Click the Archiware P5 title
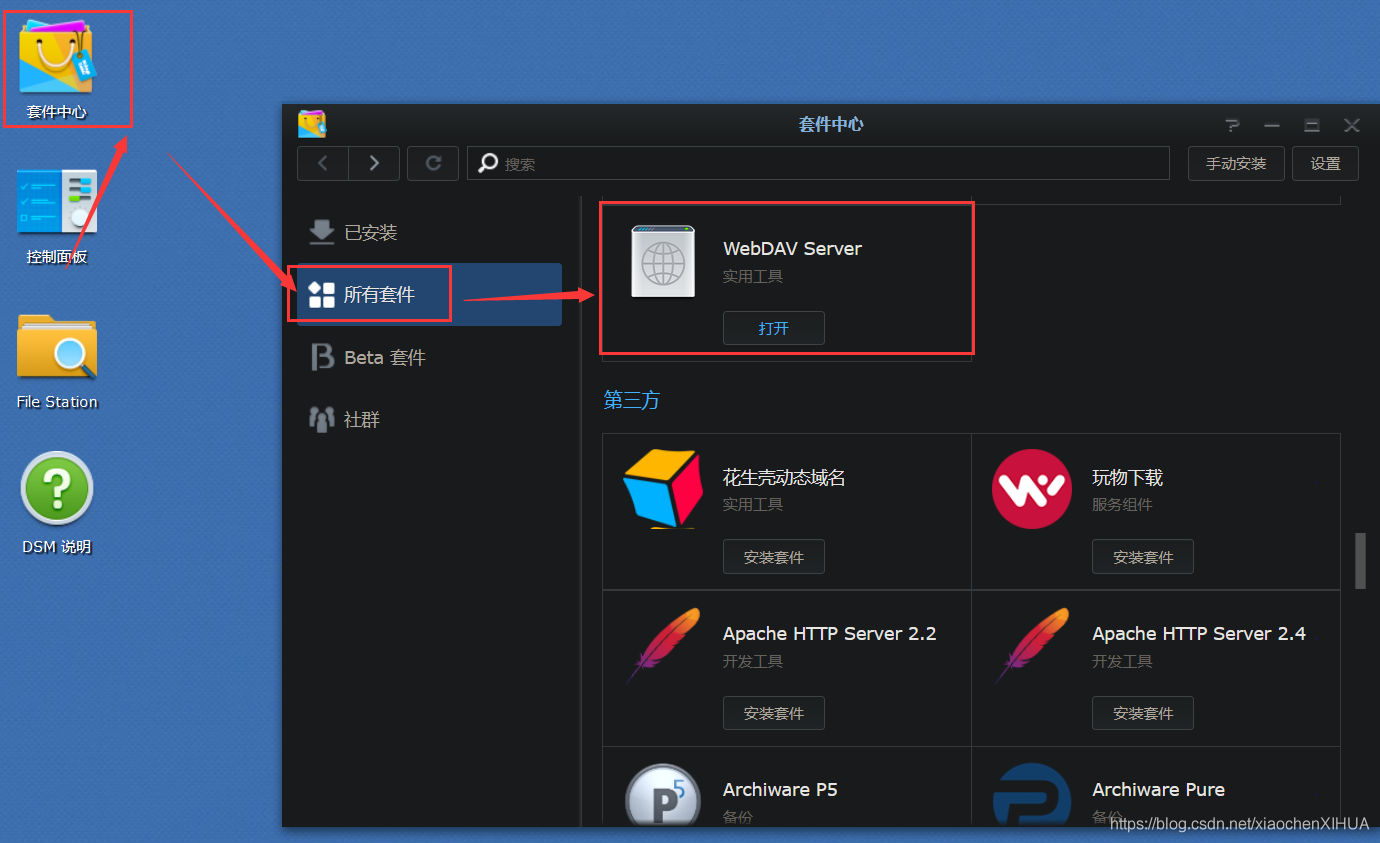 click(x=780, y=789)
